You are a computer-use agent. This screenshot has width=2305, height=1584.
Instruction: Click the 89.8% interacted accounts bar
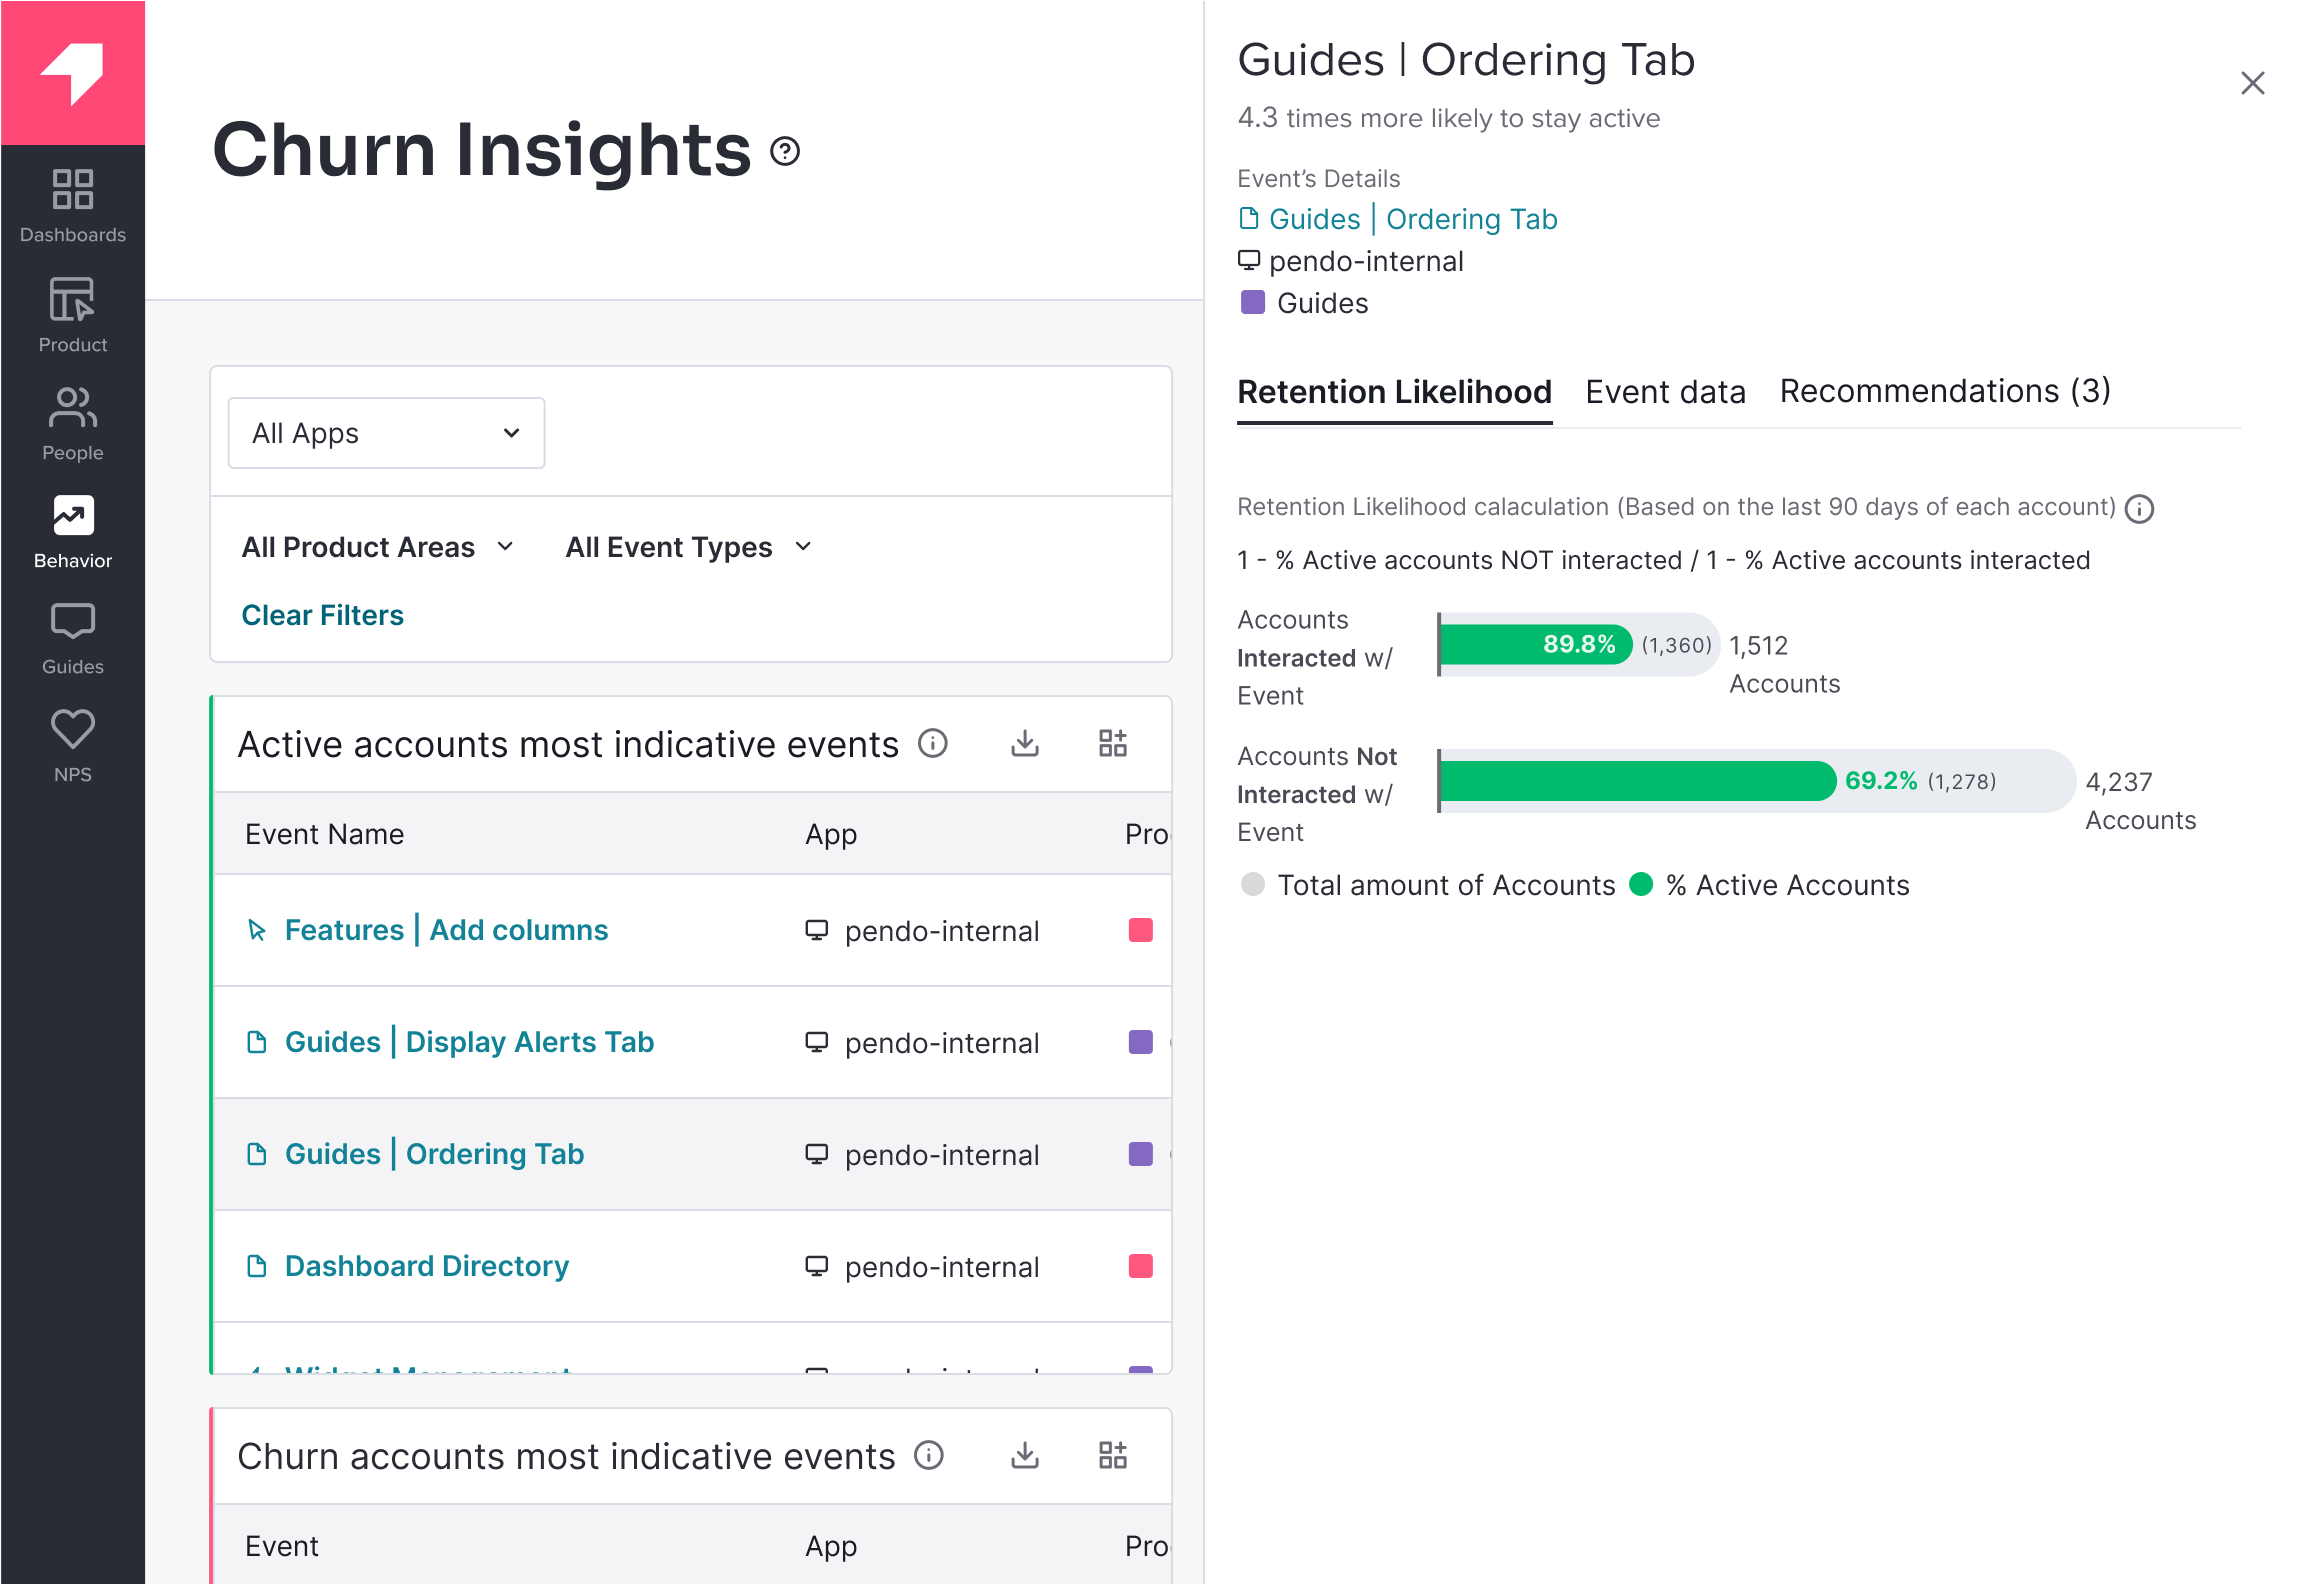1536,644
